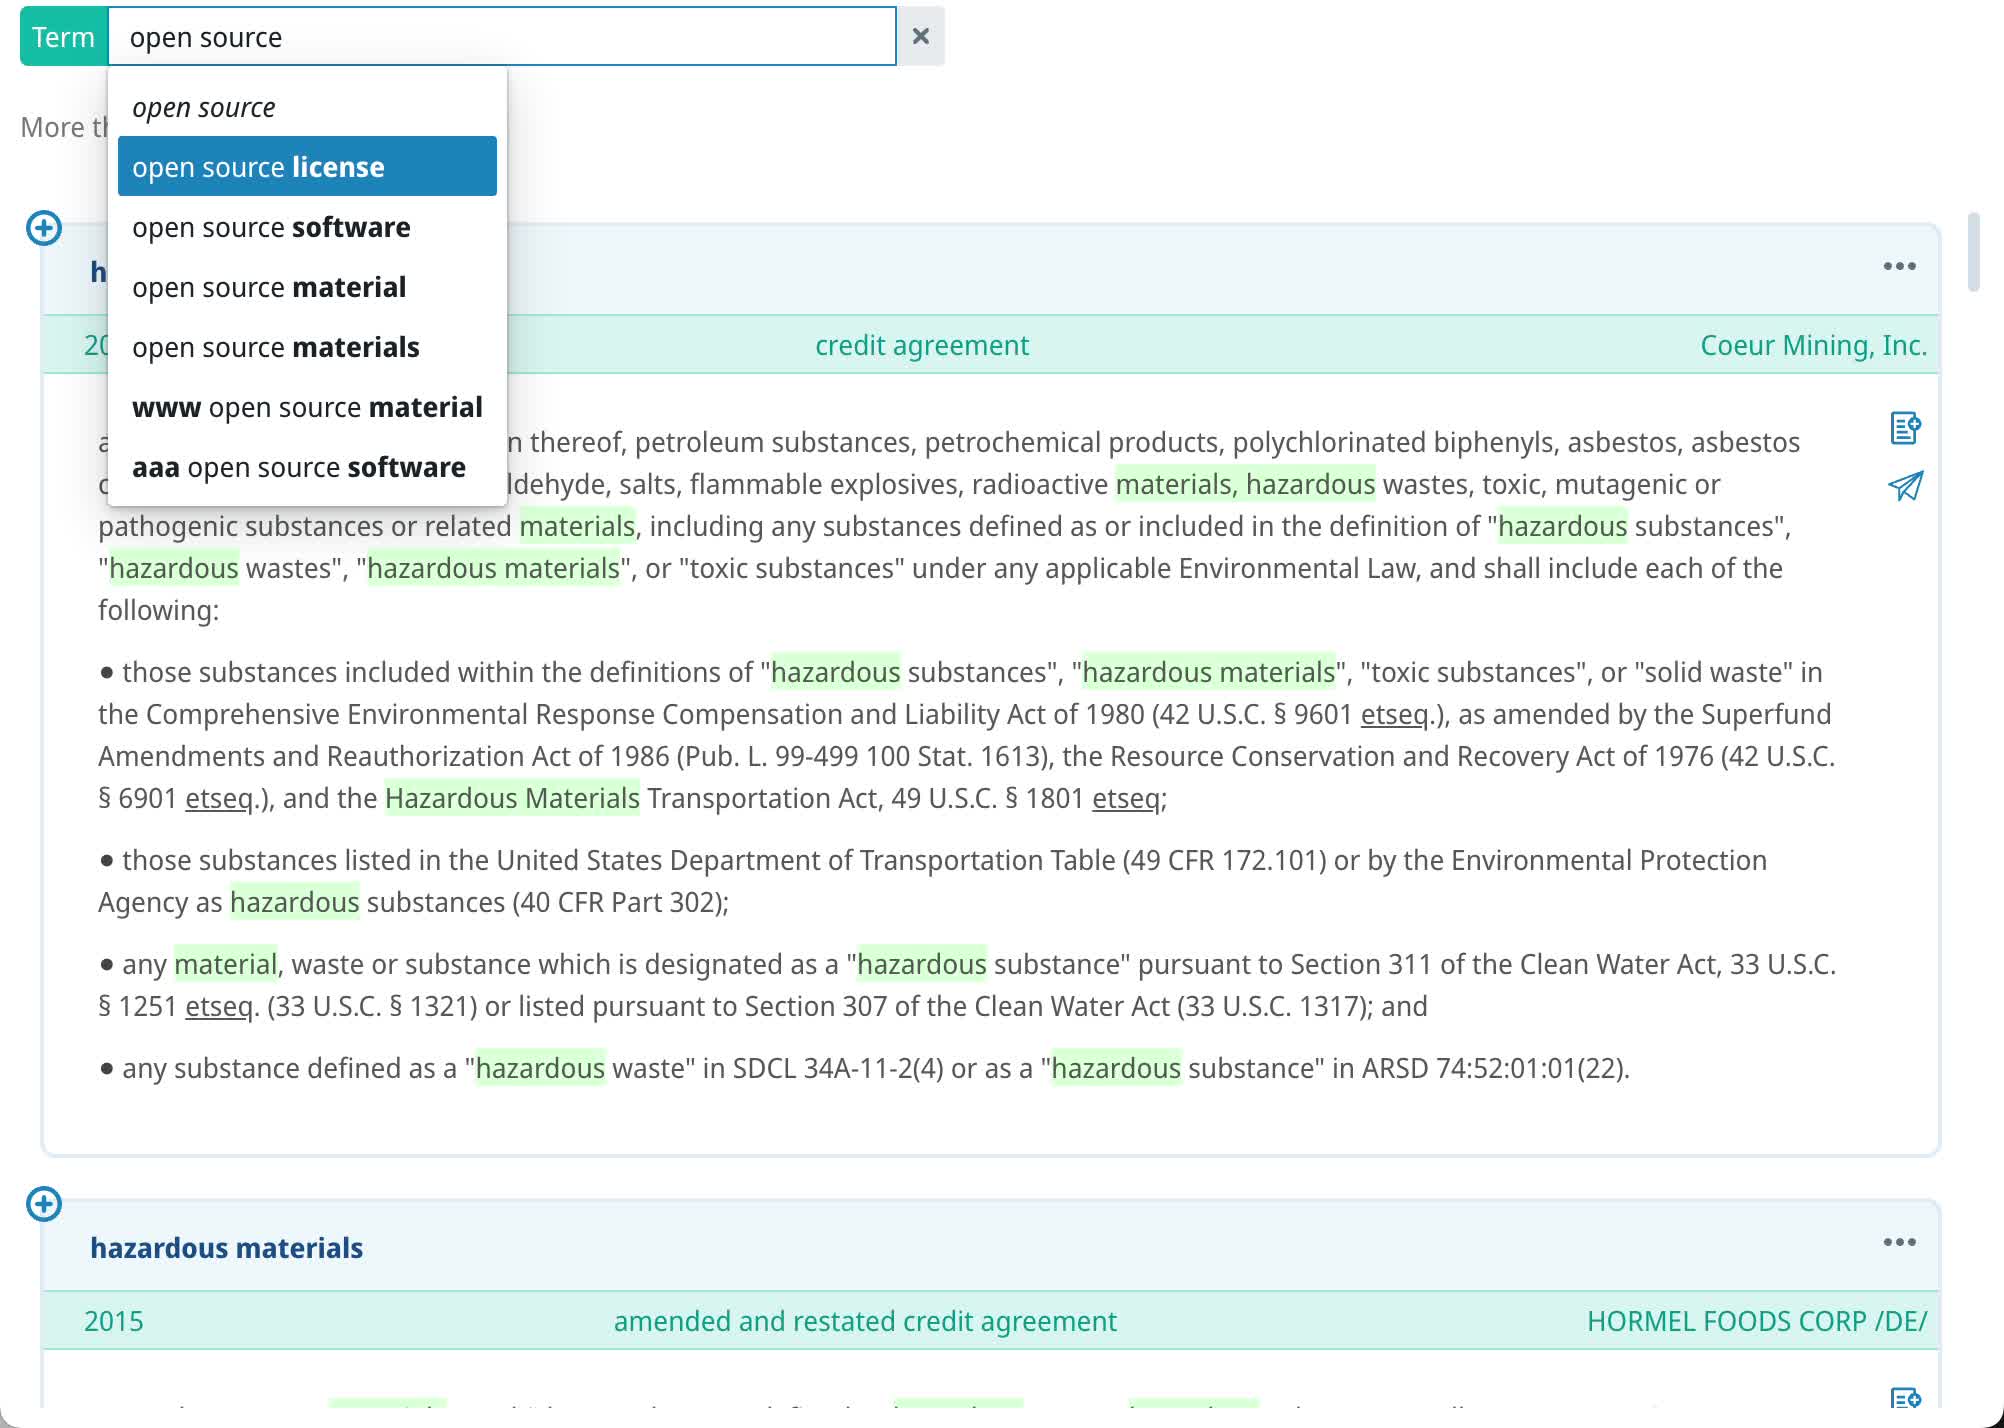Screen dimensions: 2004x1428
Task: Pick 'open source materials' suggestion
Action: tap(307, 347)
